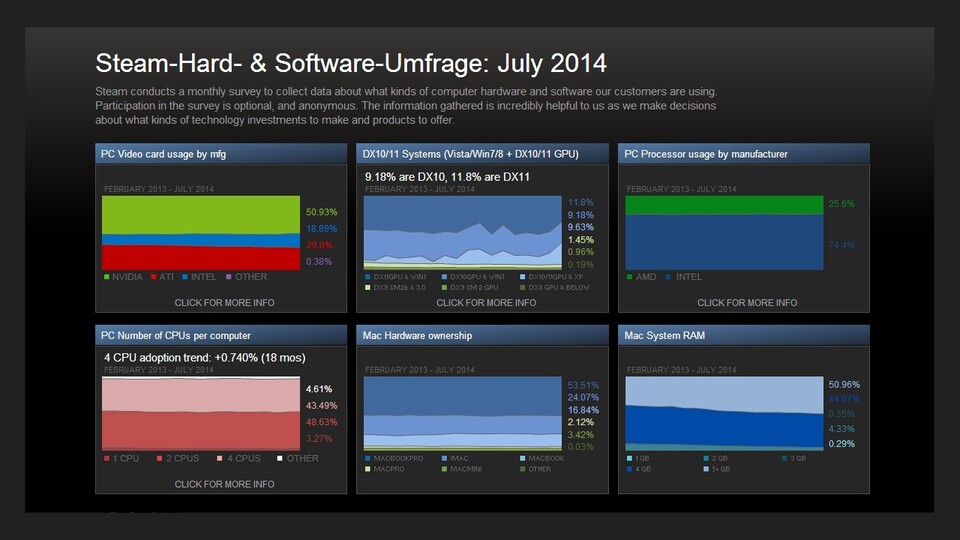Click the IMAC legend marker
The width and height of the screenshot is (960, 540).
445,458
